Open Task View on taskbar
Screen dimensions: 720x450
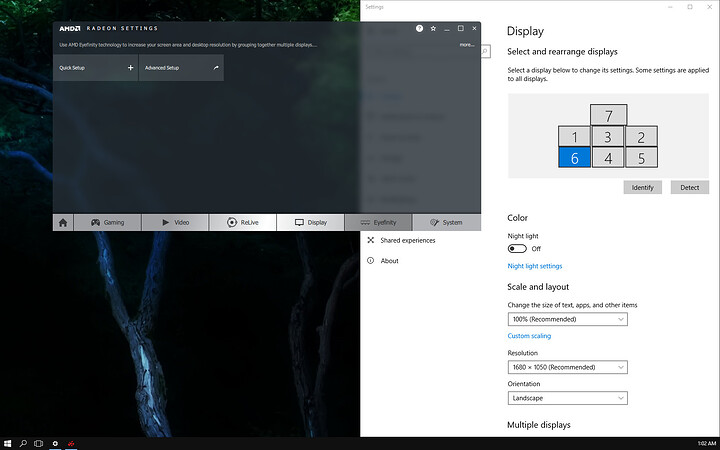[39, 444]
